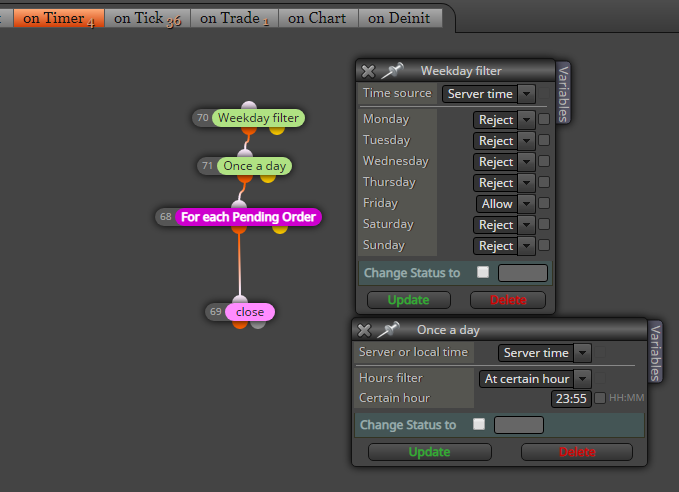679x492 pixels.
Task: Toggle checkbox next to Wednesday row
Action: coord(544,161)
